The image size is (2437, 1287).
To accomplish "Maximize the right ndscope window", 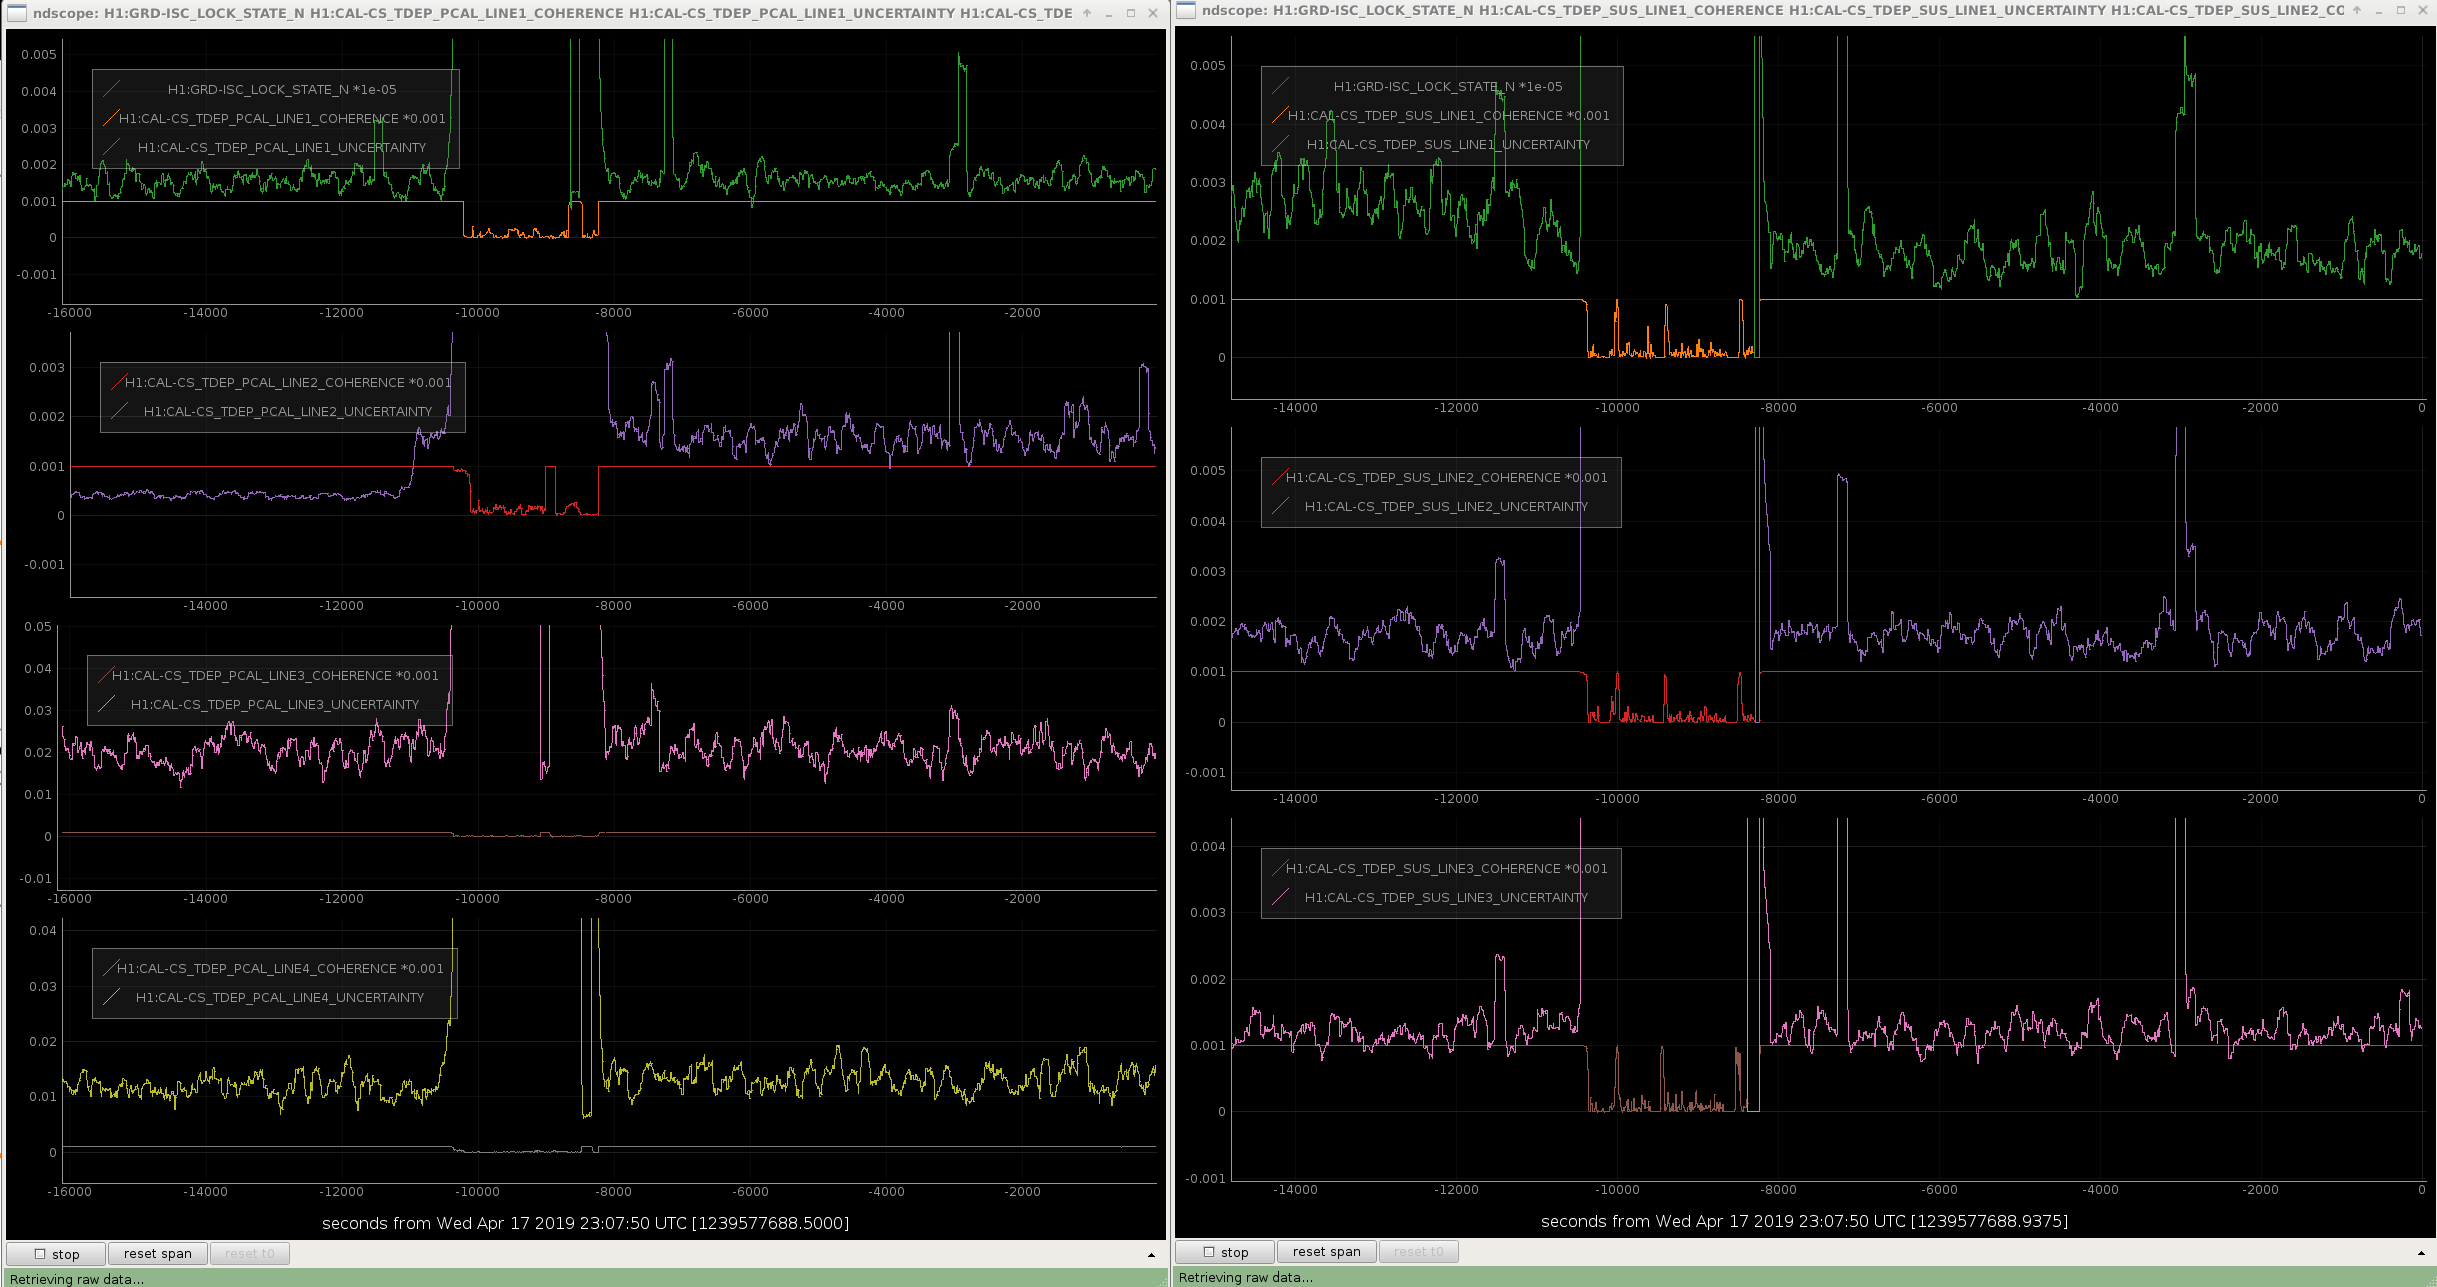I will 2400,10.
